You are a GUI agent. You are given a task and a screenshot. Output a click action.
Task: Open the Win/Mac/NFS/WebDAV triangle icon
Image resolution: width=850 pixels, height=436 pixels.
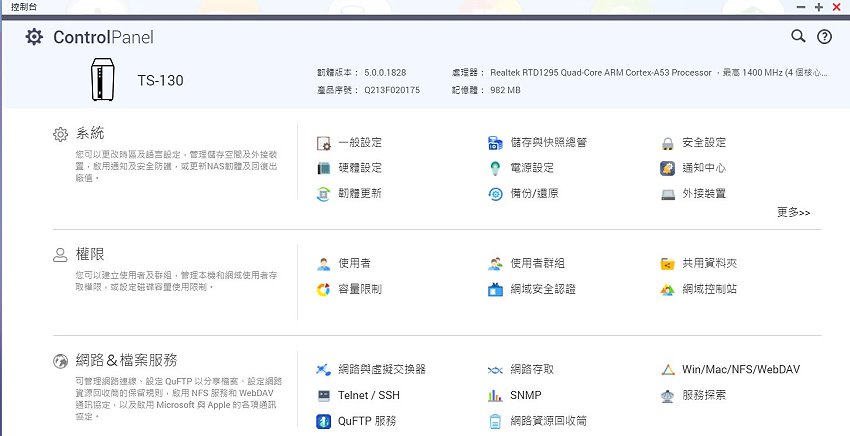pyautogui.click(x=667, y=370)
